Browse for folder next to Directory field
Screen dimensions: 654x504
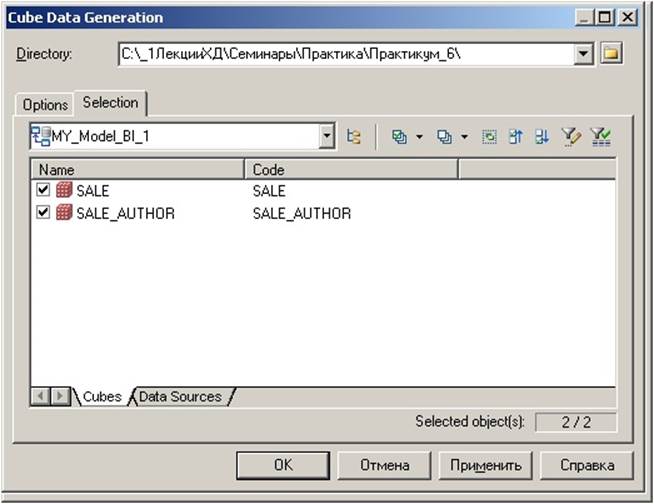coord(611,53)
